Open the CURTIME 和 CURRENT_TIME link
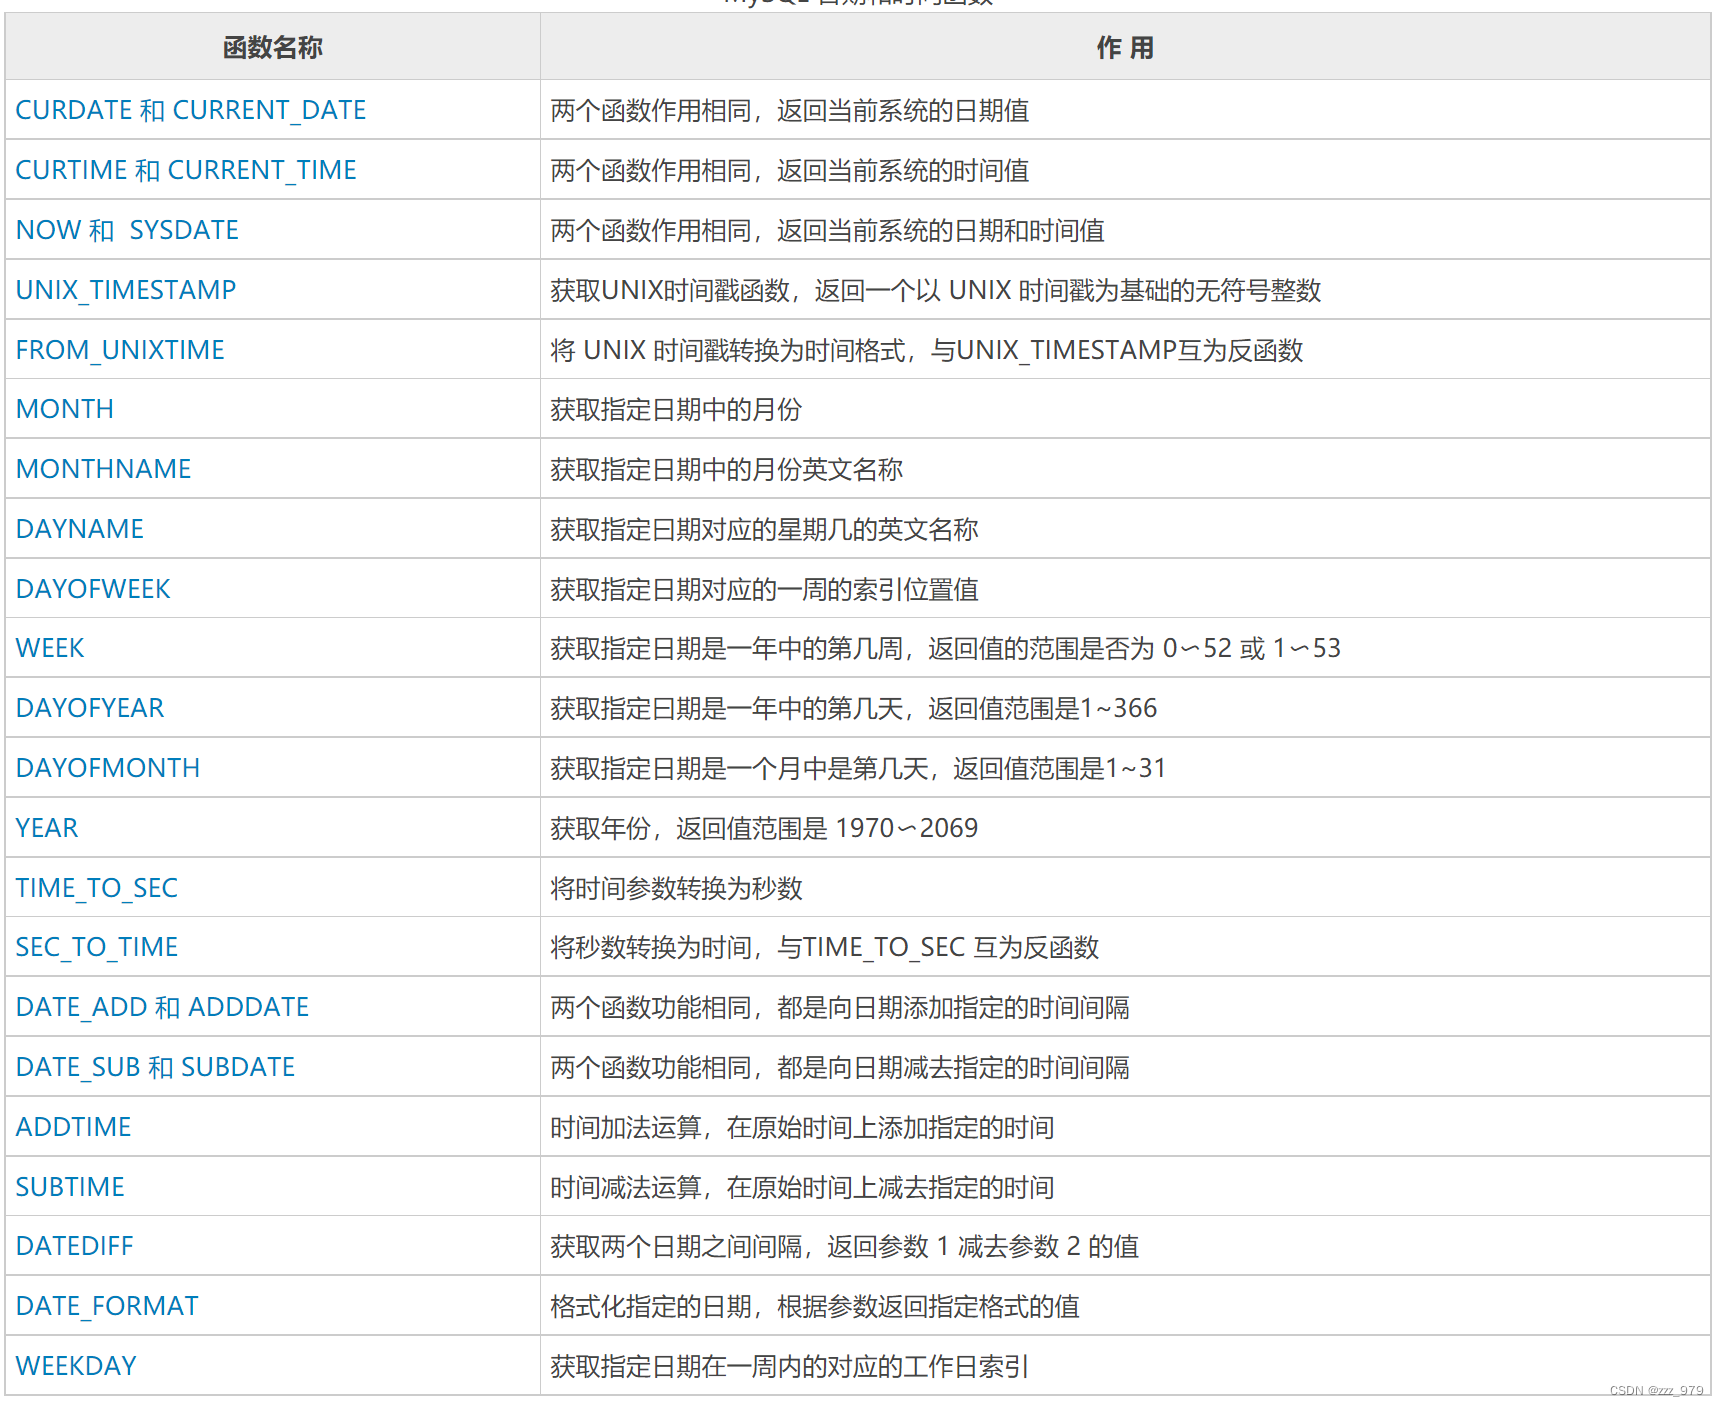 [185, 170]
